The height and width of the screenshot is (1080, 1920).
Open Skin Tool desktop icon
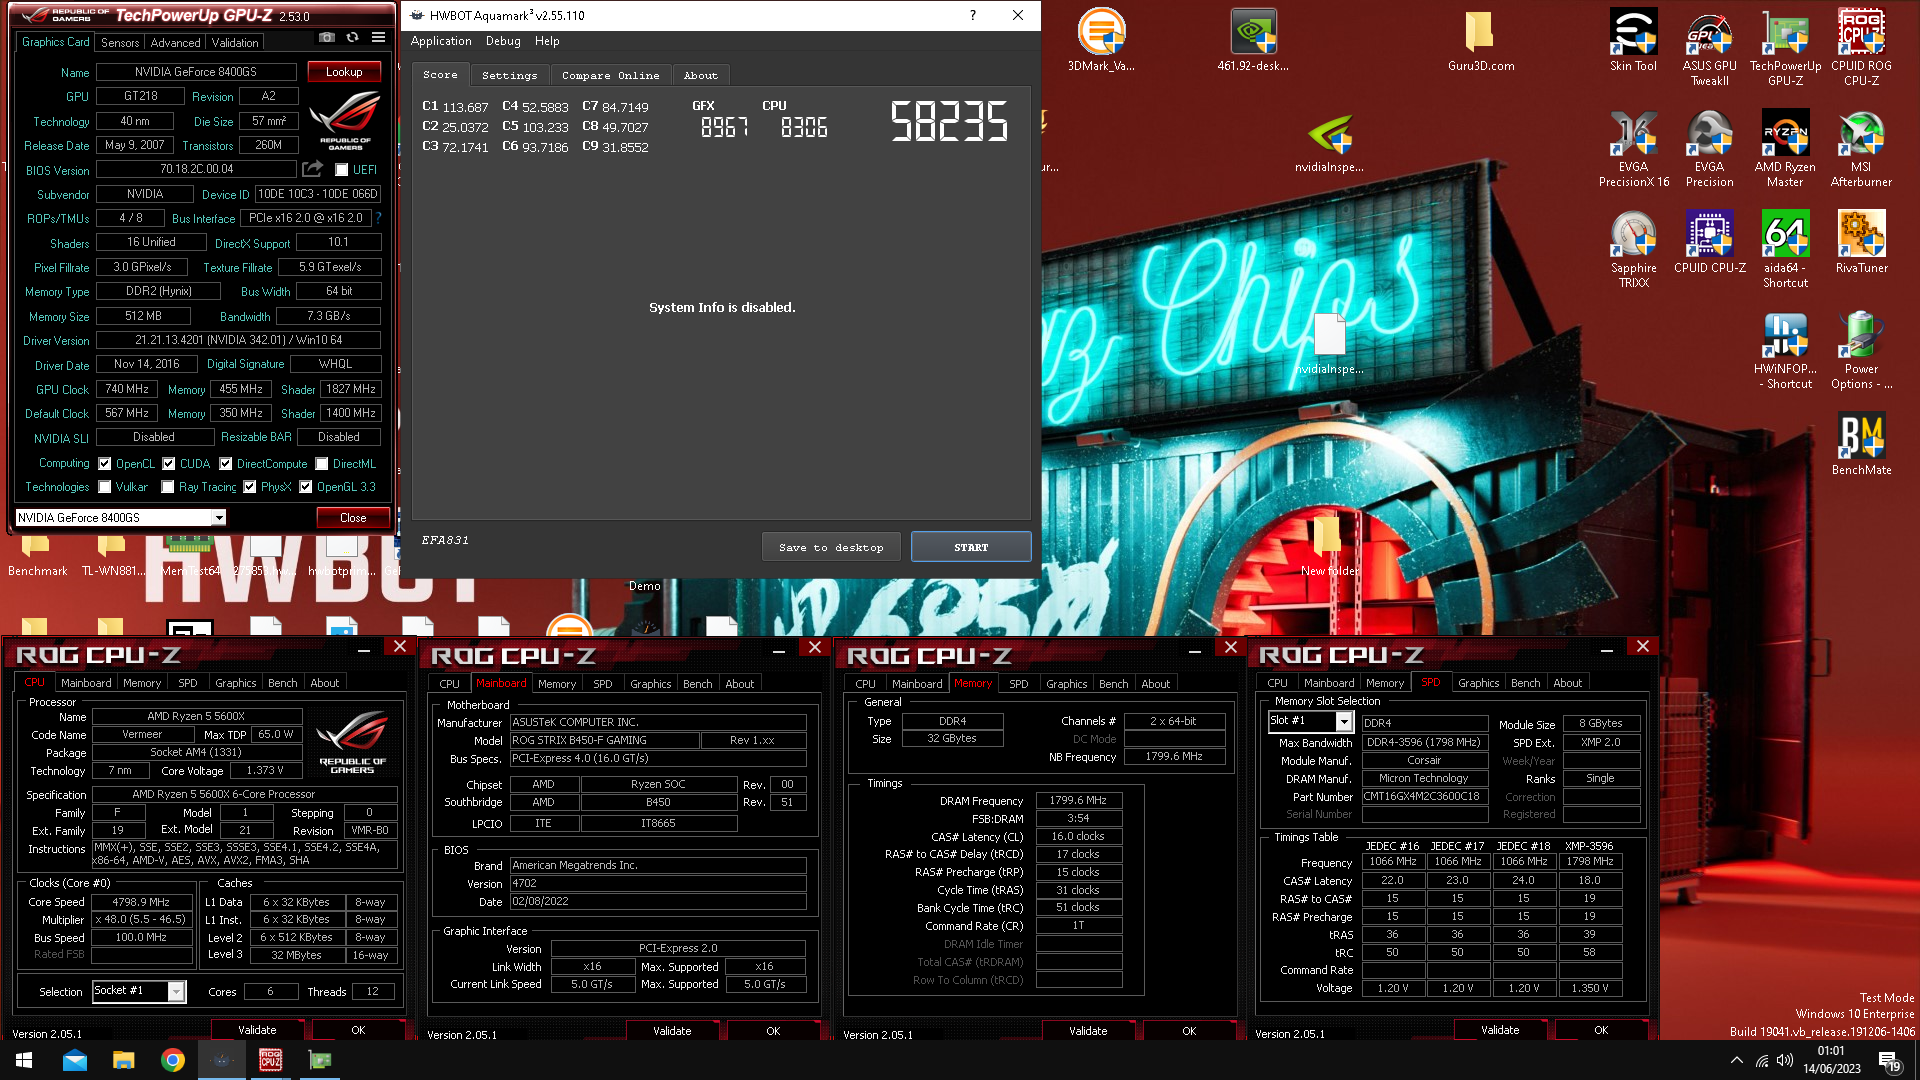1633,40
